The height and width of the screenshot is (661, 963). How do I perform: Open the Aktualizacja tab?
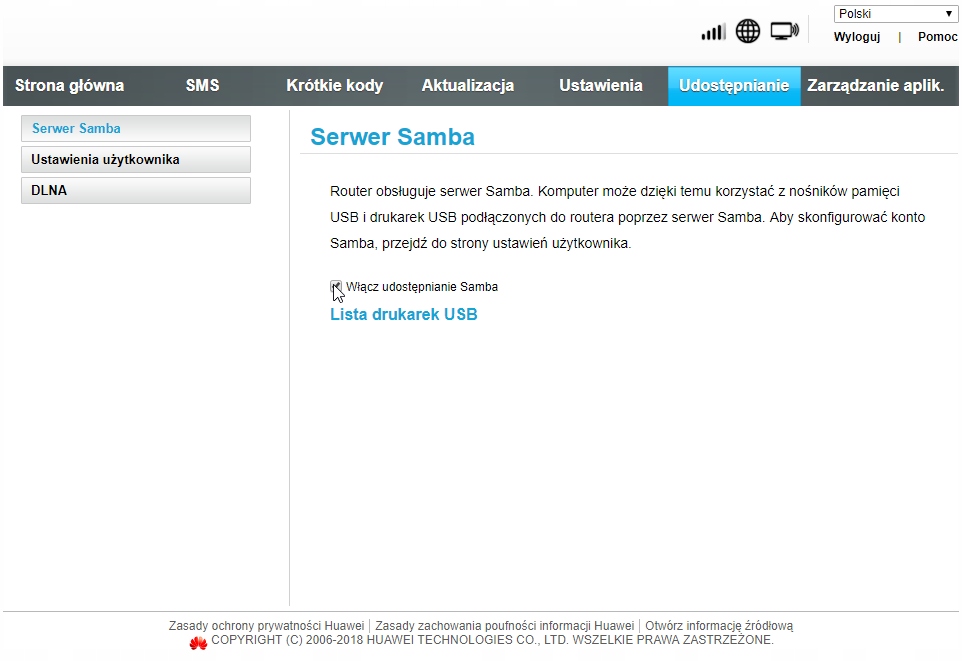tap(467, 86)
